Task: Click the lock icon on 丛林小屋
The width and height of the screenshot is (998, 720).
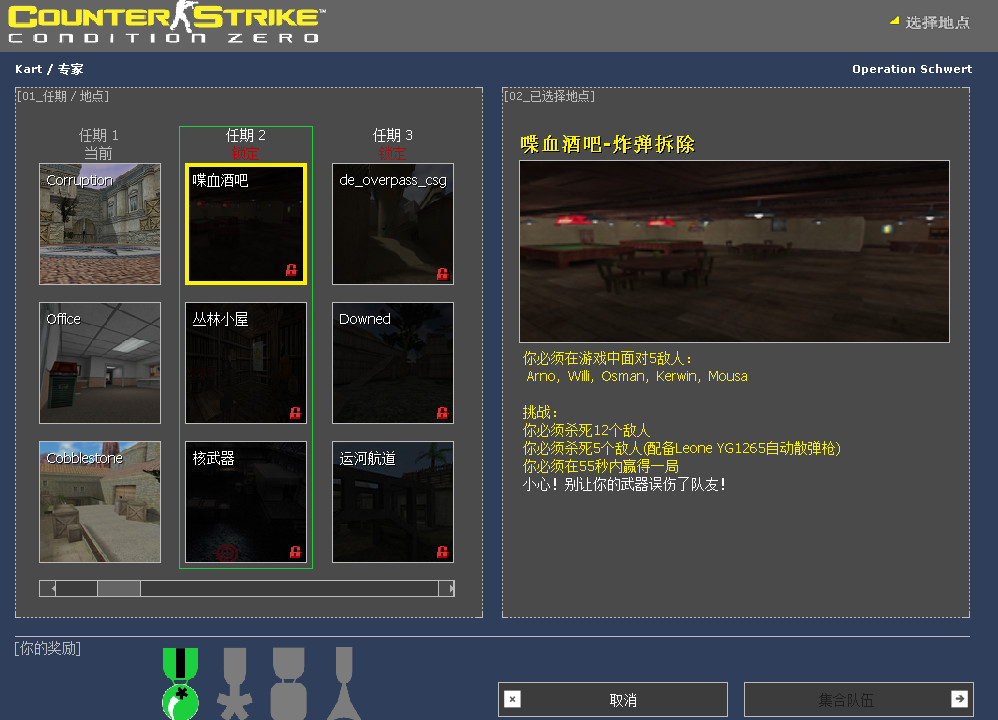Action: (295, 413)
